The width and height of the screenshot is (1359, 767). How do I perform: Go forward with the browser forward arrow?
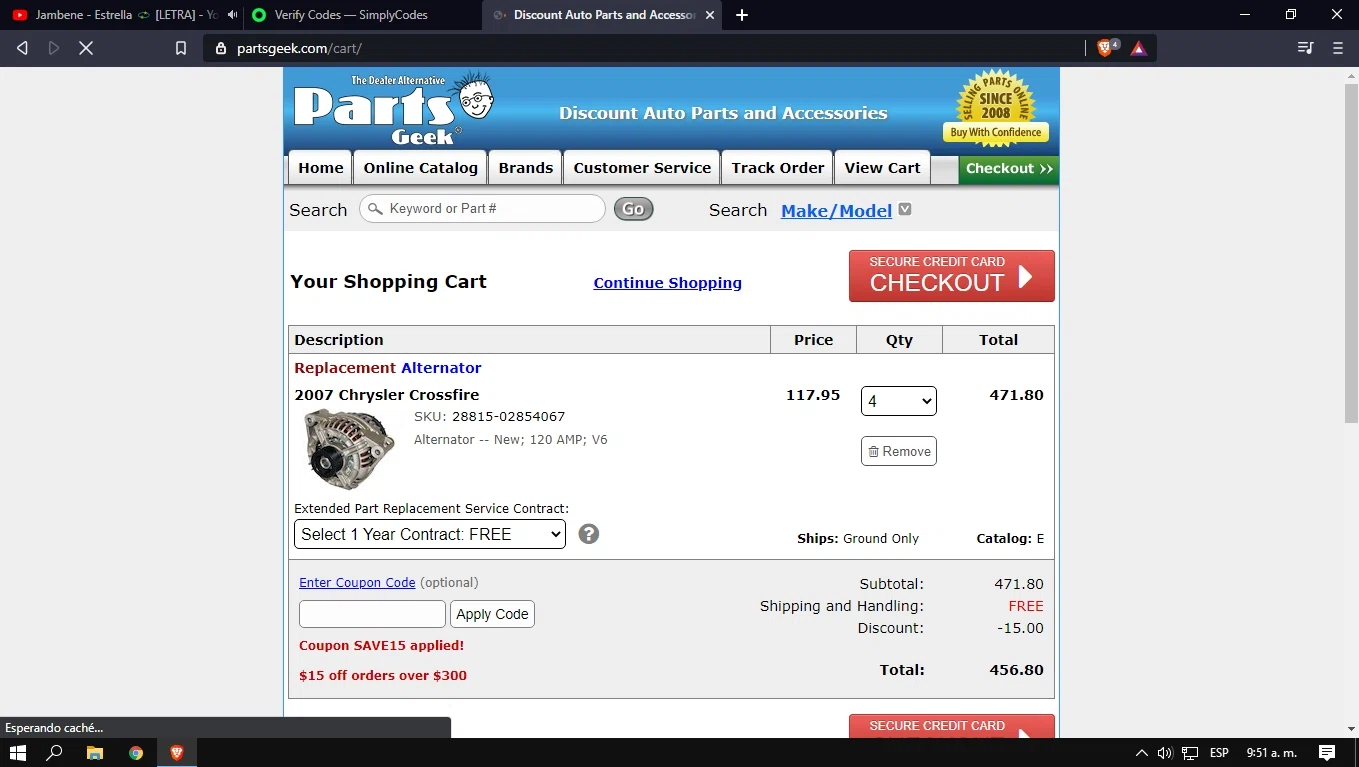[x=54, y=48]
